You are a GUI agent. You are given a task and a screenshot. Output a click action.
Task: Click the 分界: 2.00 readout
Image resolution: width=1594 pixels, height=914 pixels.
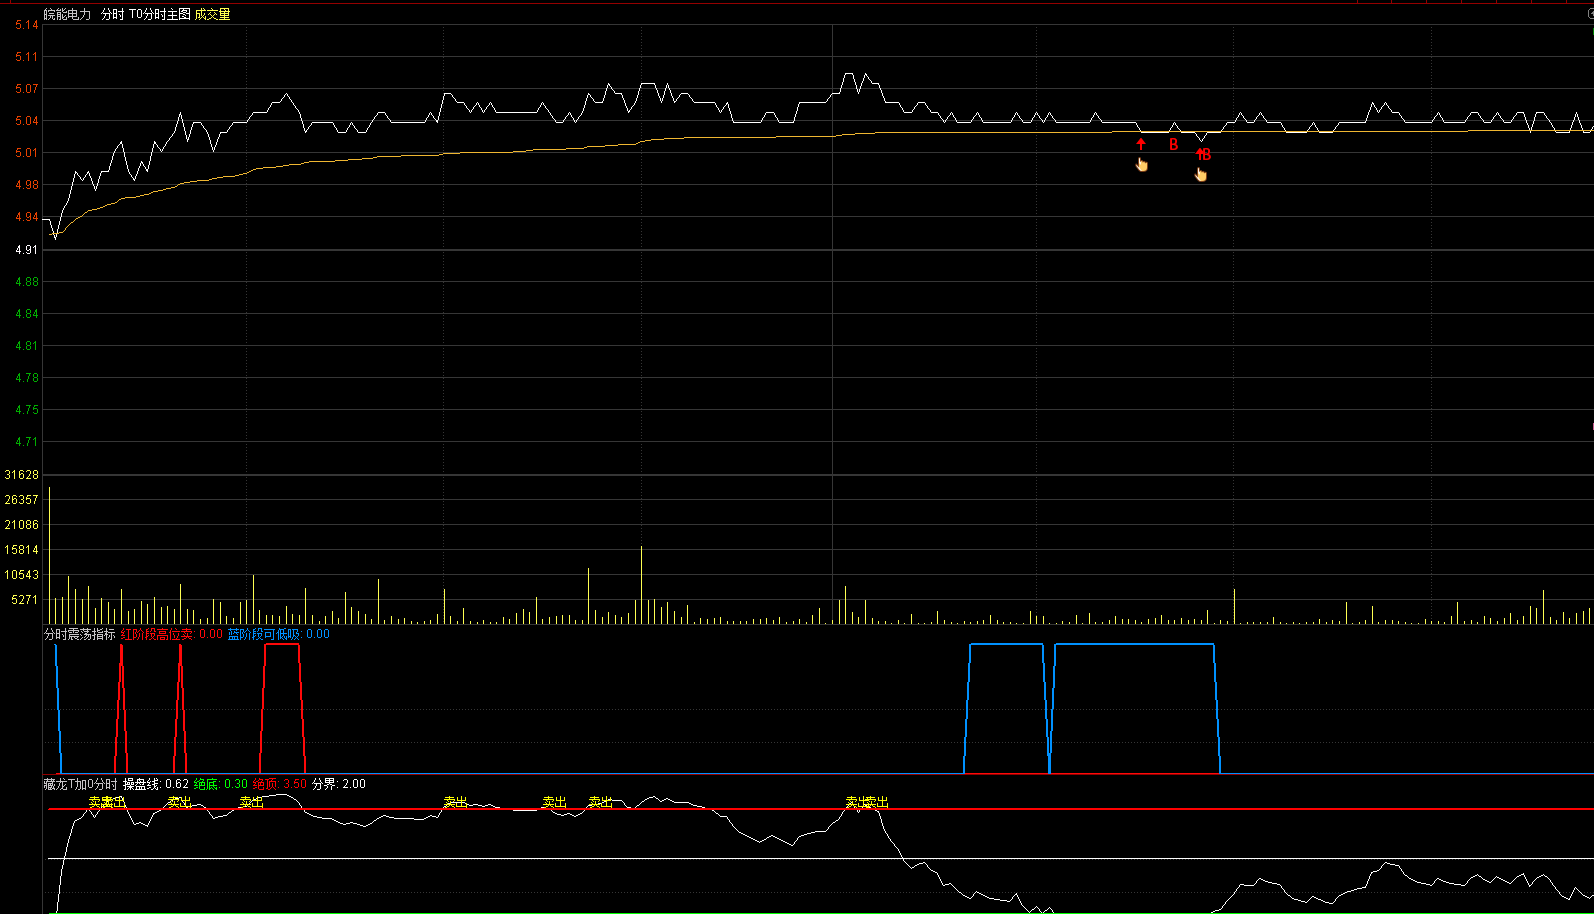[338, 784]
